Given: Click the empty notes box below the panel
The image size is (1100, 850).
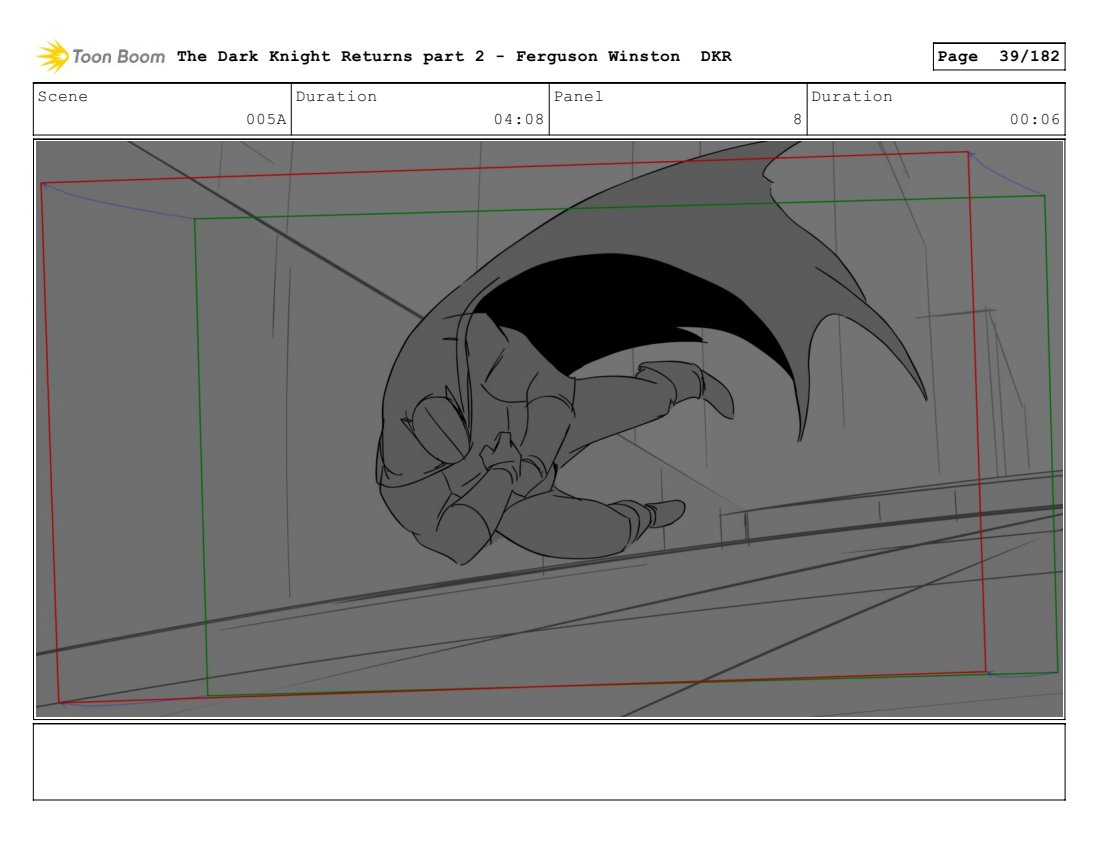Looking at the screenshot, I should pos(549,762).
